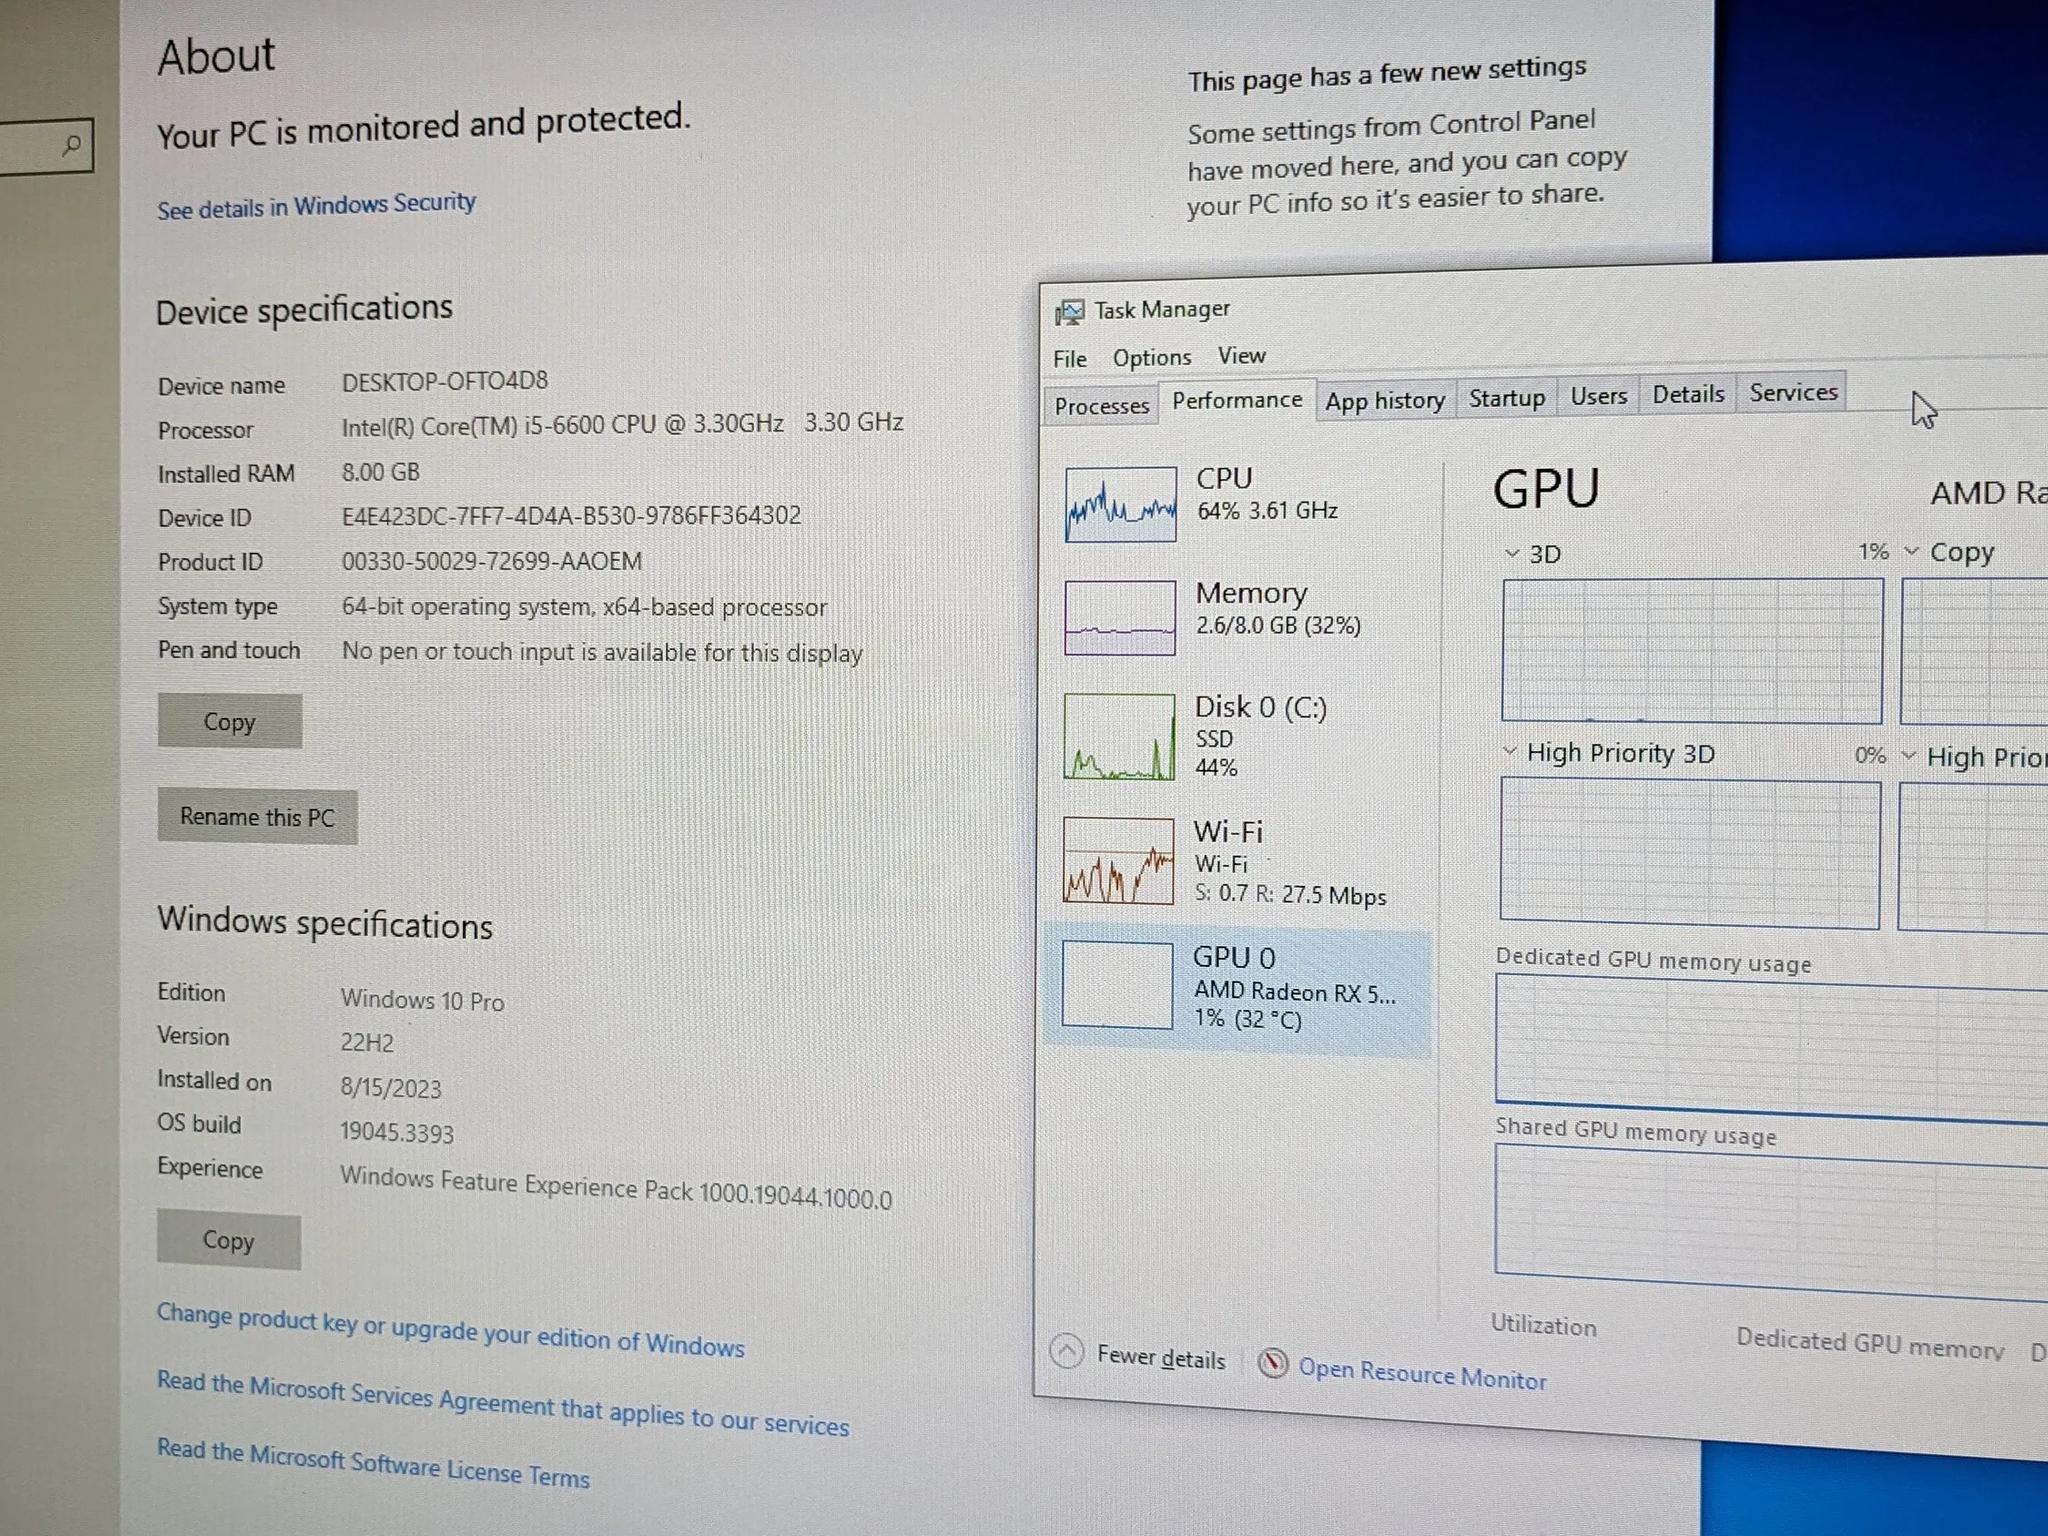Image resolution: width=2048 pixels, height=1536 pixels.
Task: Click the OS build 19045.3393 value
Action: [x=396, y=1132]
